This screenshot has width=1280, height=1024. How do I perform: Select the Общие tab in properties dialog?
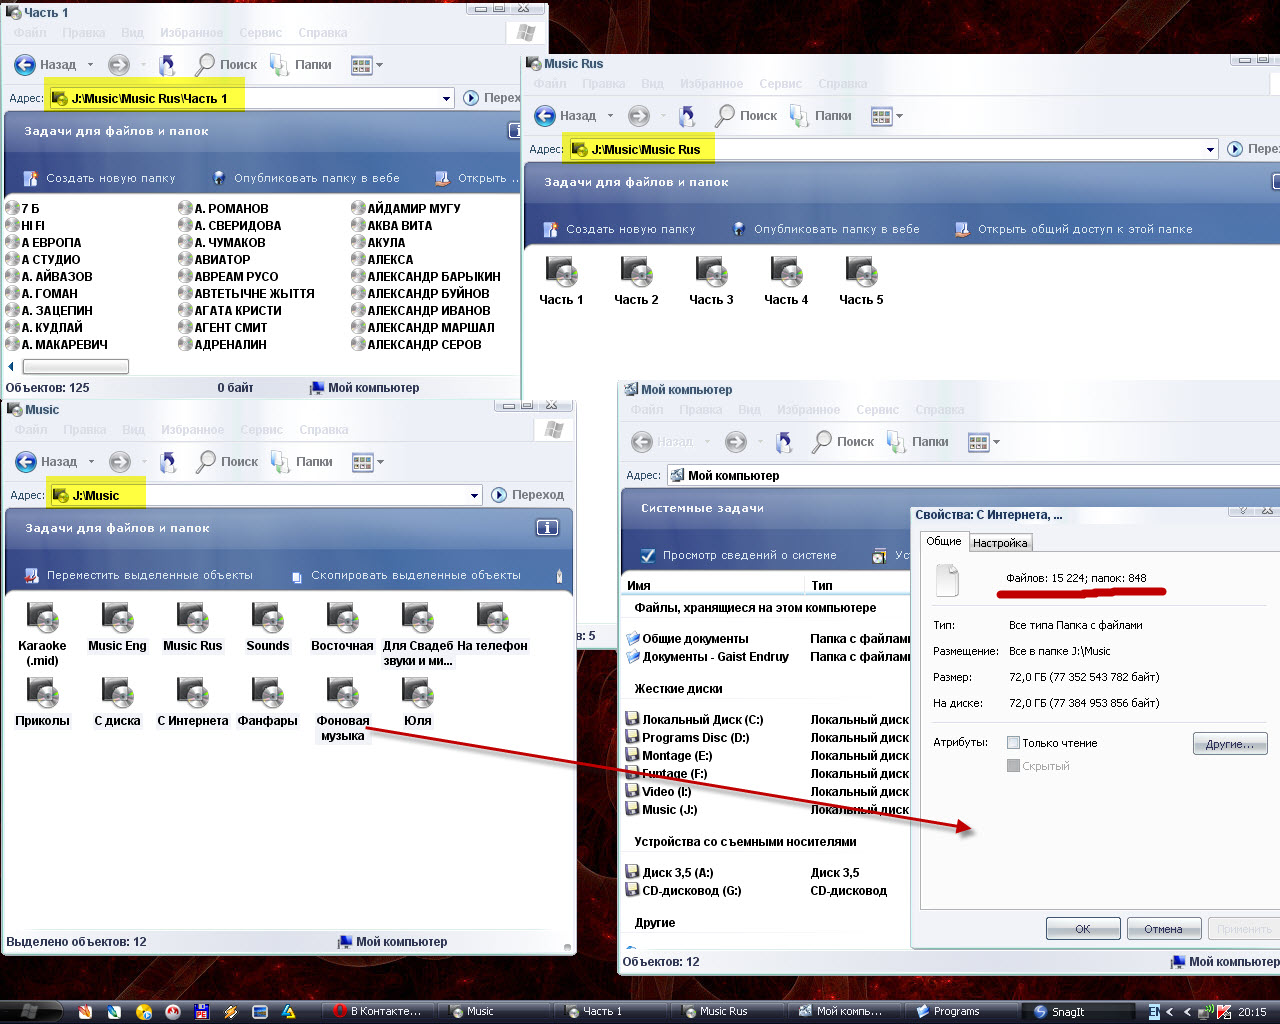(x=943, y=541)
